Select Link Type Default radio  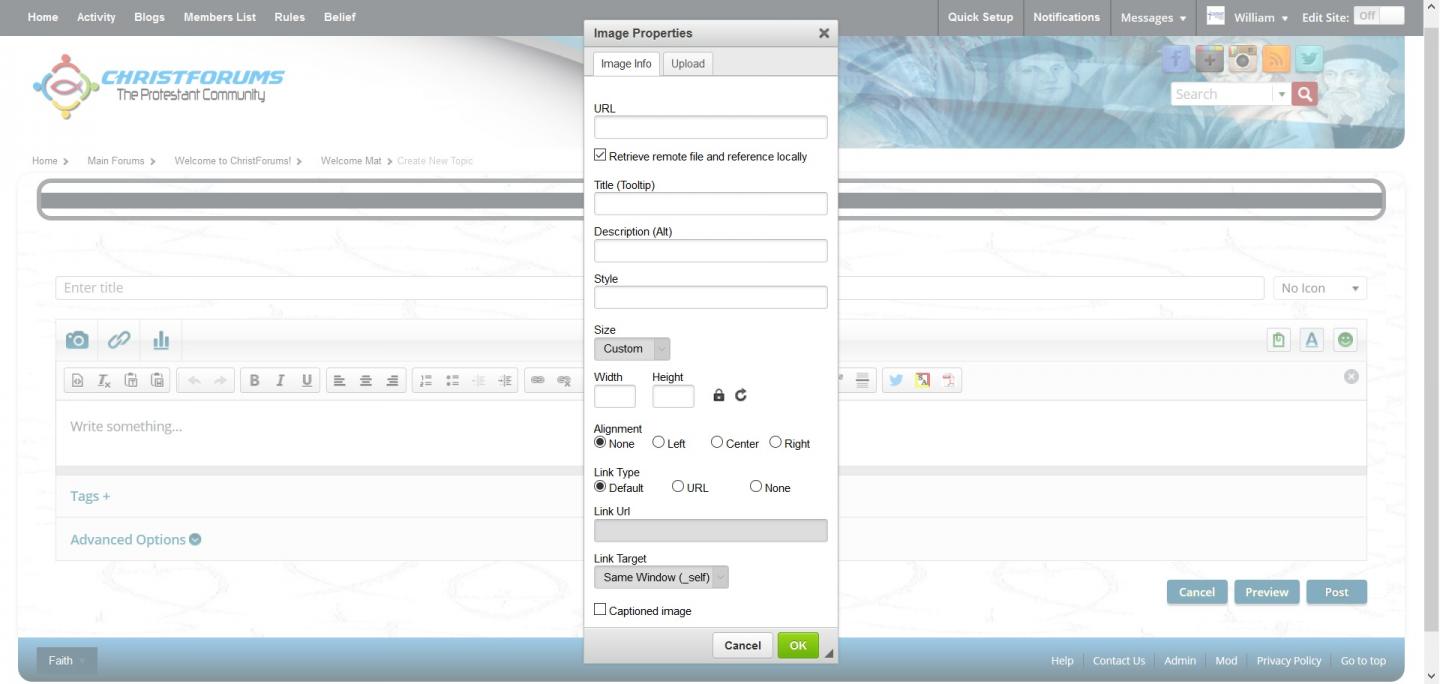[600, 486]
